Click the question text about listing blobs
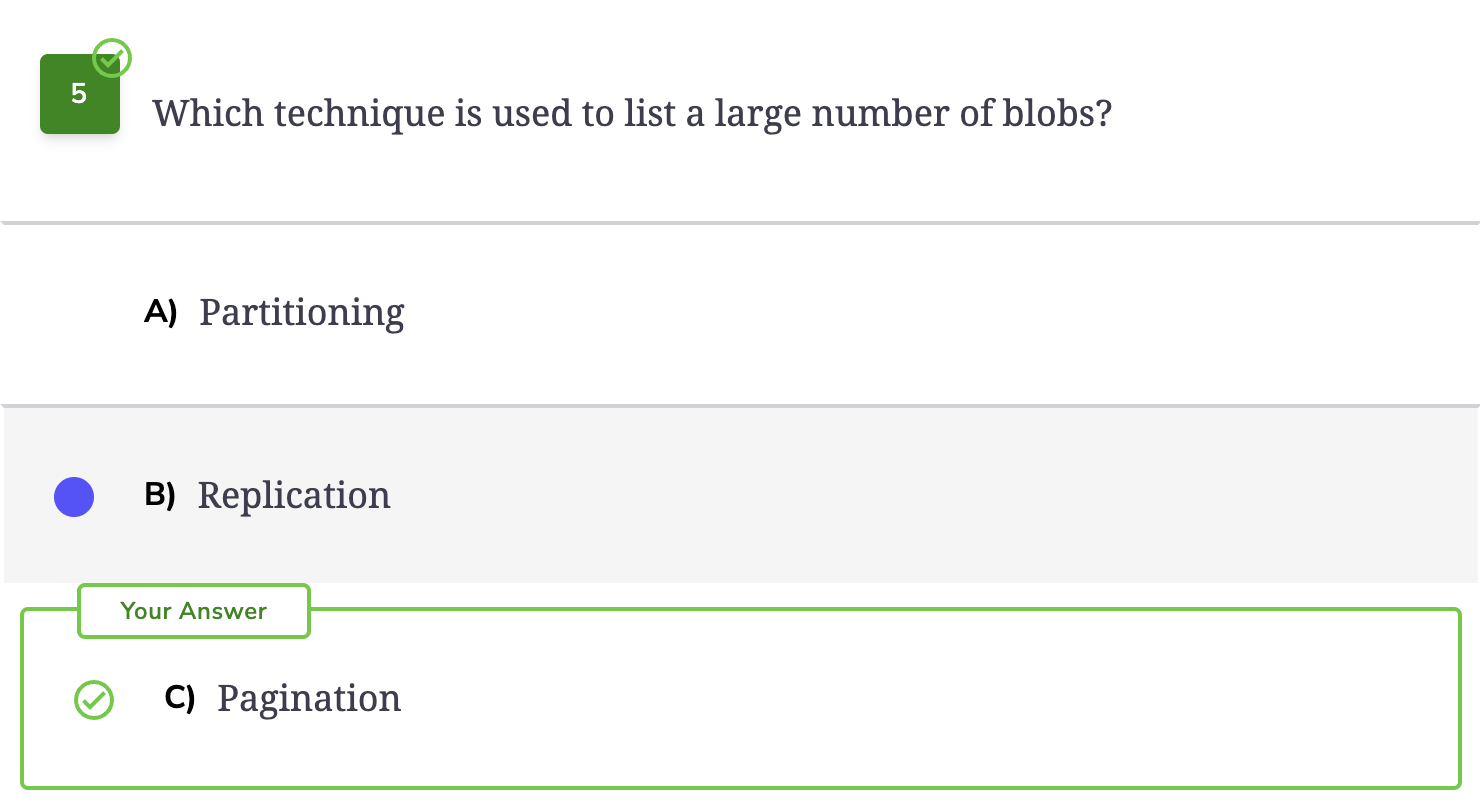1480x804 pixels. click(x=632, y=113)
